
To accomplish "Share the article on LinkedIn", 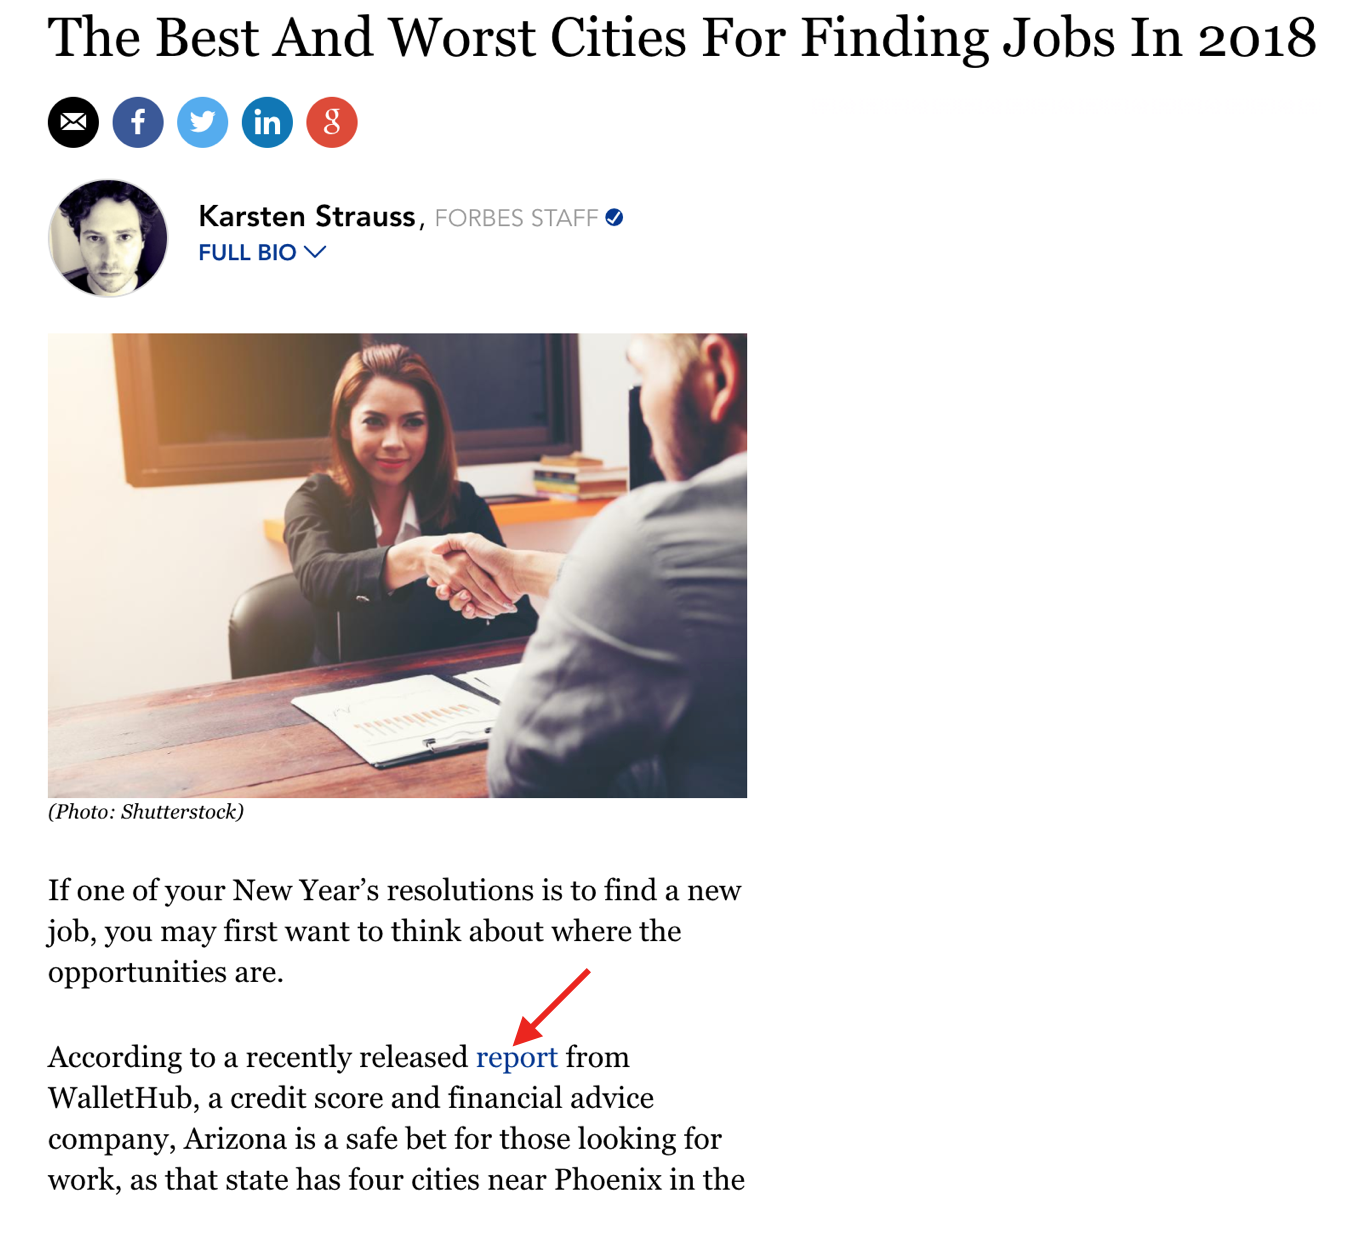I will pos(267,123).
